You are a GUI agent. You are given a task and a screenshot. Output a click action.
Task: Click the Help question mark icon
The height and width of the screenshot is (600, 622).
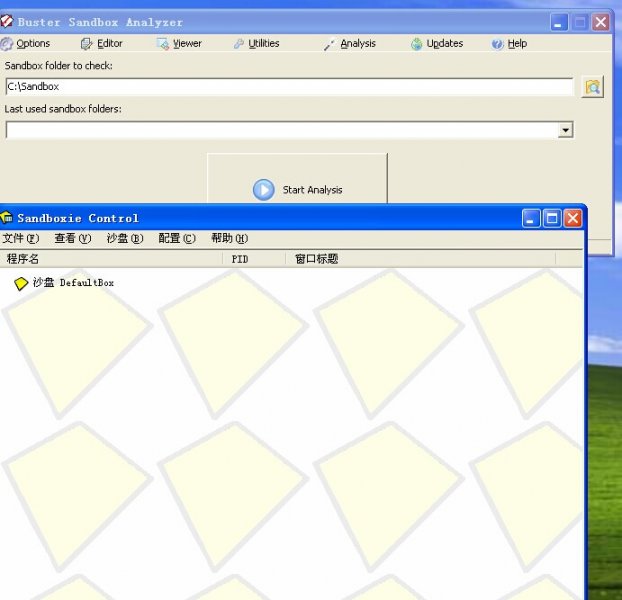497,44
